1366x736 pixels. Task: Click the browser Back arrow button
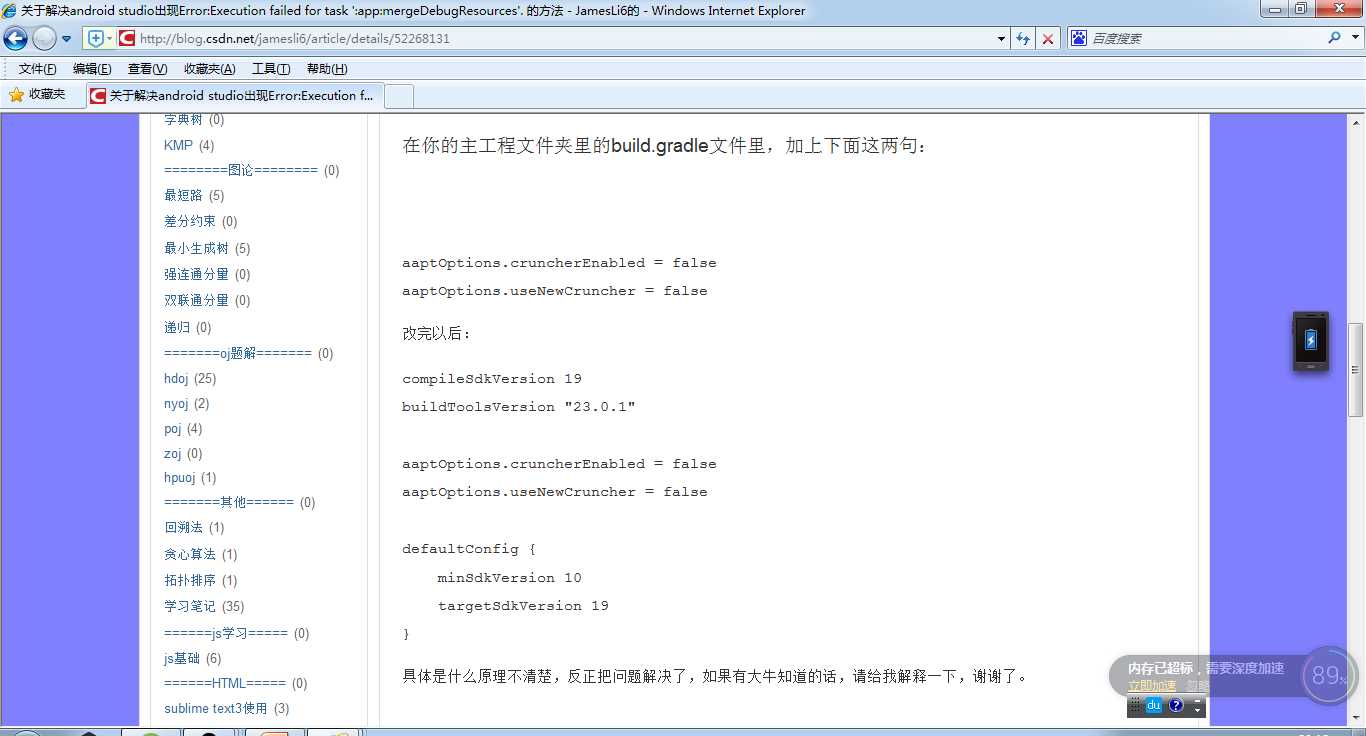point(15,38)
